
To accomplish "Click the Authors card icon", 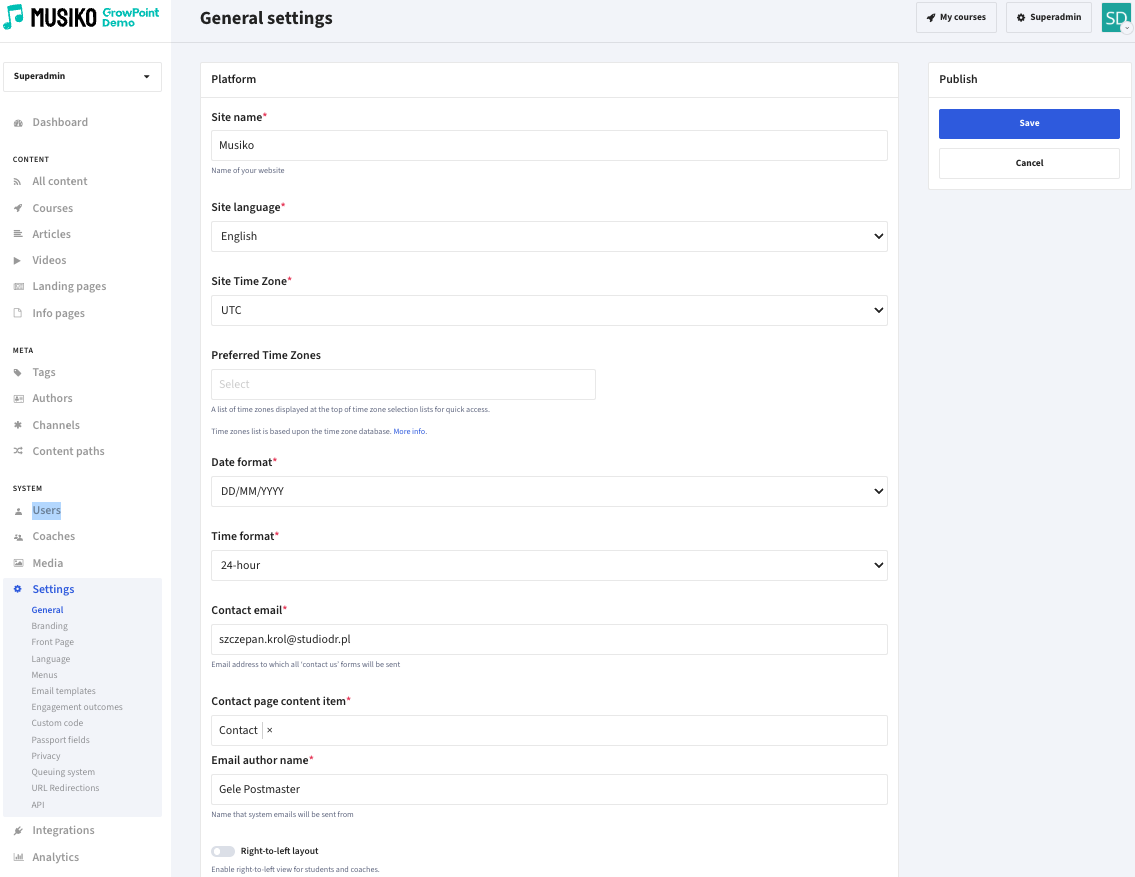I will tap(18, 399).
